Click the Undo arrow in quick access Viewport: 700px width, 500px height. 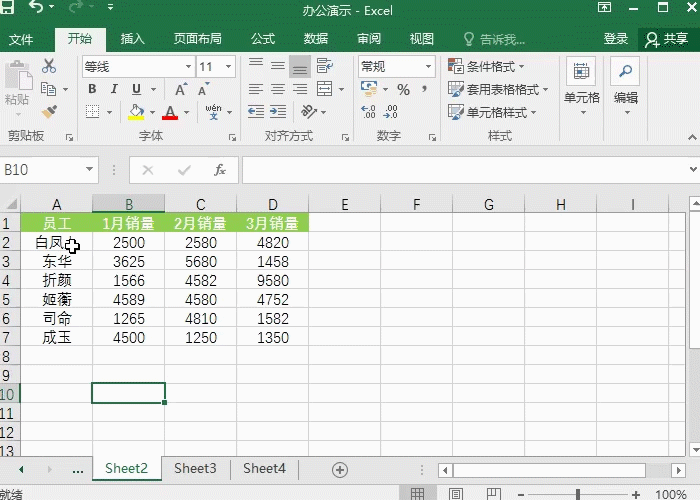(x=36, y=7)
